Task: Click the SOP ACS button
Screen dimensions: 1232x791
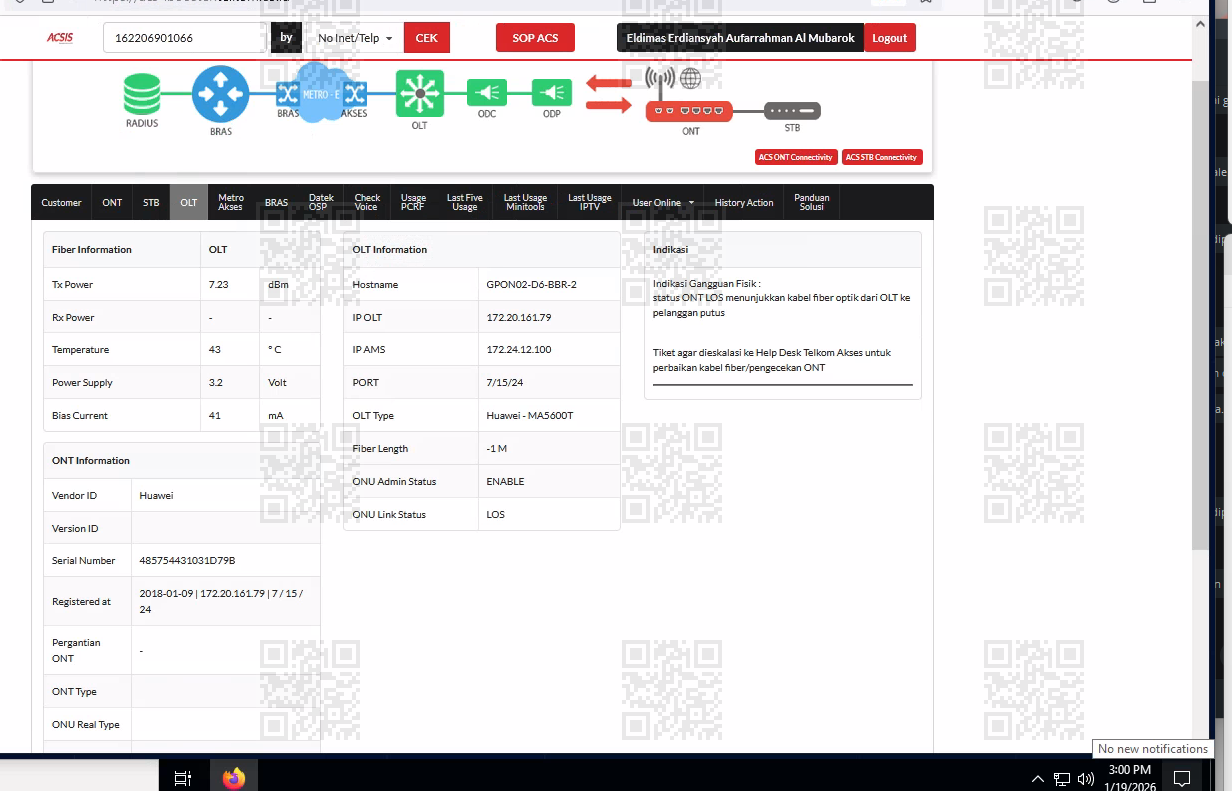Action: click(535, 38)
